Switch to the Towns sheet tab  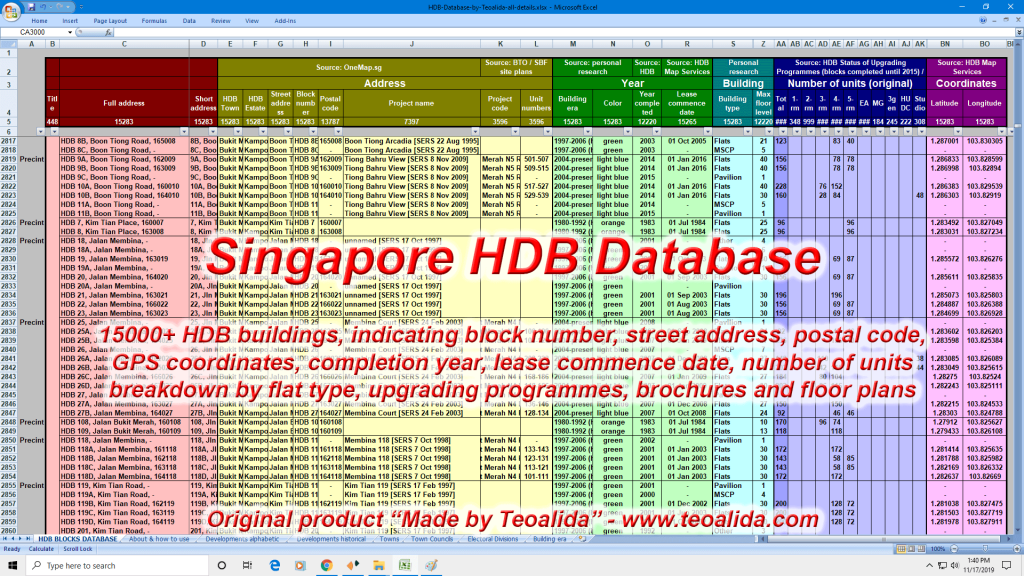tap(388, 539)
